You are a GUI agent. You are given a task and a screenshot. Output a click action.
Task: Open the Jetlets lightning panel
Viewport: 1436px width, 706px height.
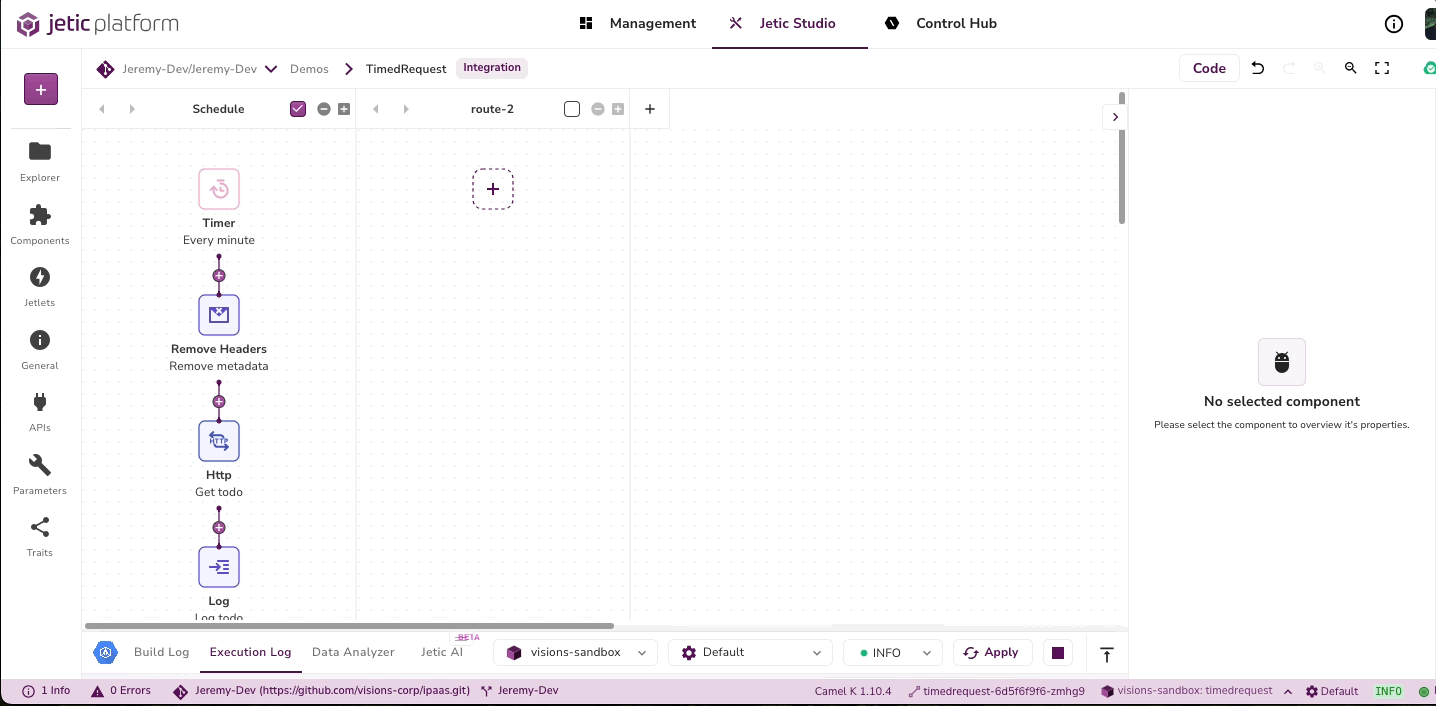40,287
